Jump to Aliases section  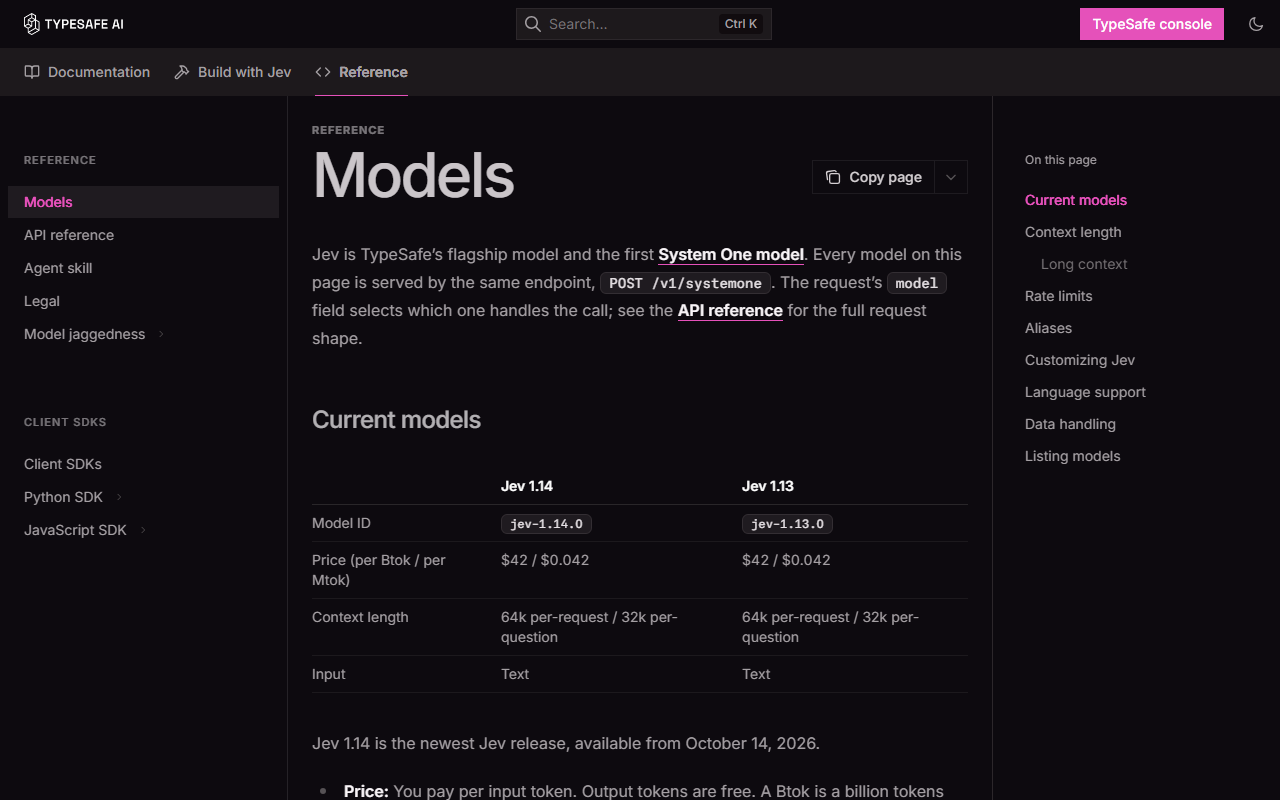point(1048,328)
